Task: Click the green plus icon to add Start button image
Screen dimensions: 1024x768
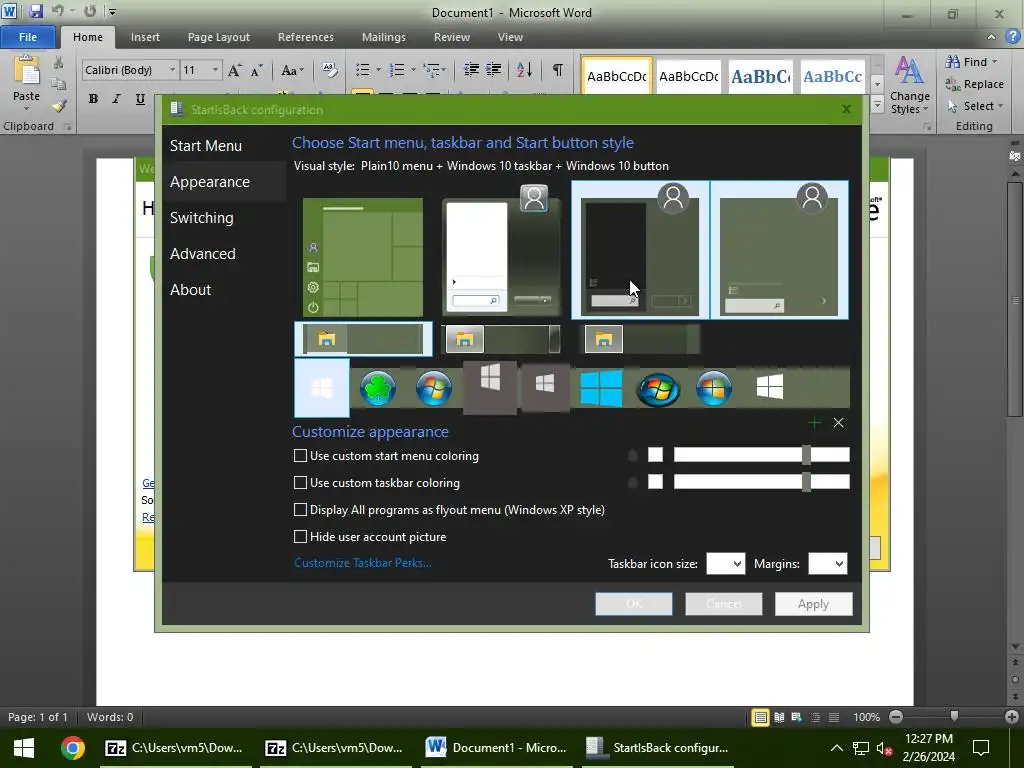Action: (x=814, y=423)
